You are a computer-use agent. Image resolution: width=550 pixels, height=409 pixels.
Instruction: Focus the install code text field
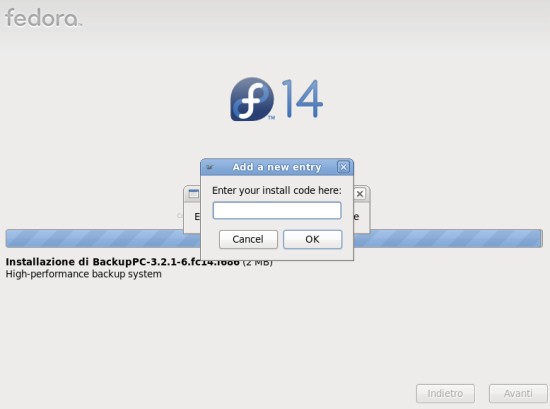point(277,210)
